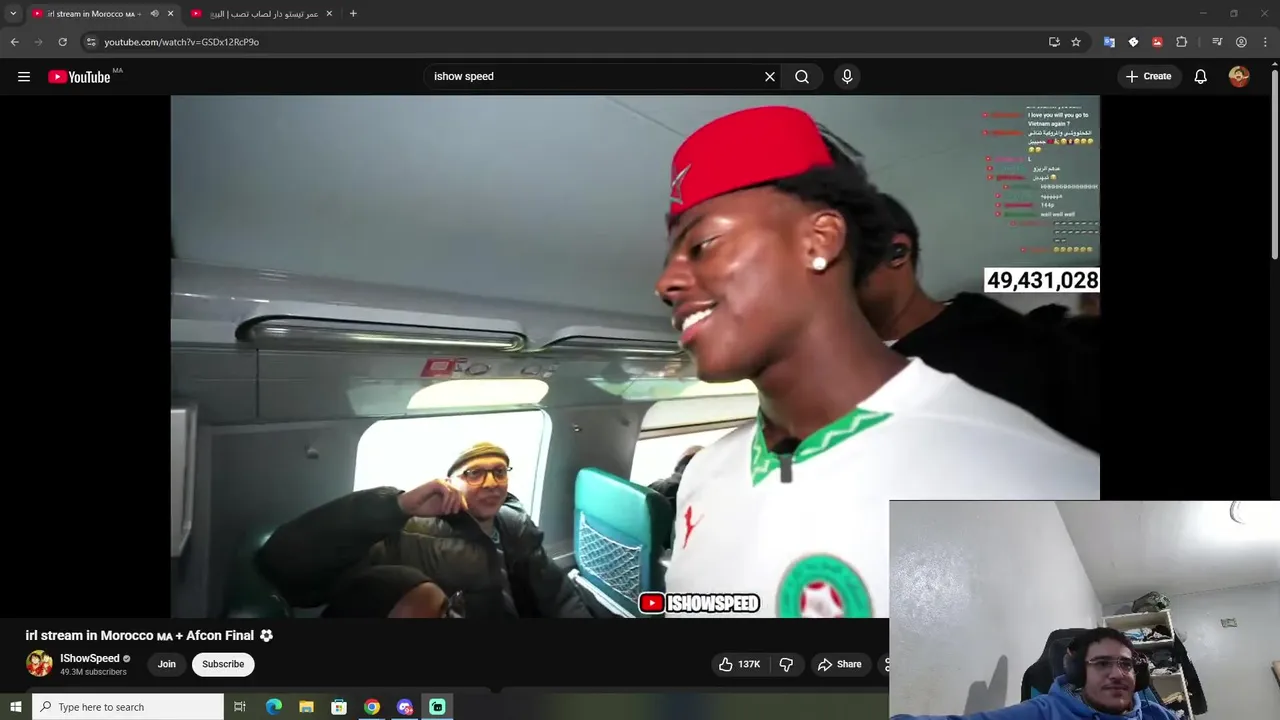This screenshot has width=1280, height=720.
Task: Open the media controls toolbar button
Action: point(1217,42)
